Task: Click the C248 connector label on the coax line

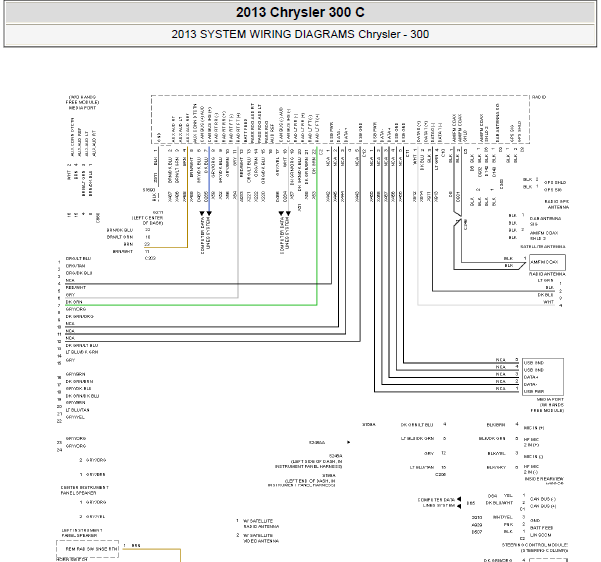Action: click(x=466, y=225)
